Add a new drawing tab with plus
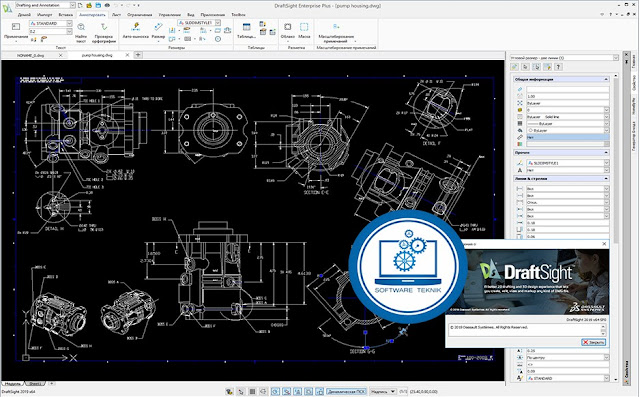 click(x=138, y=55)
